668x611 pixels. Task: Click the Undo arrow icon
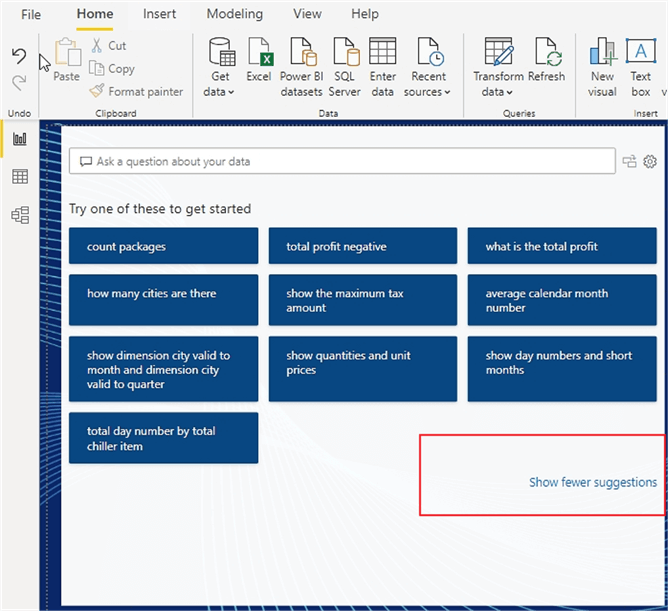point(19,56)
